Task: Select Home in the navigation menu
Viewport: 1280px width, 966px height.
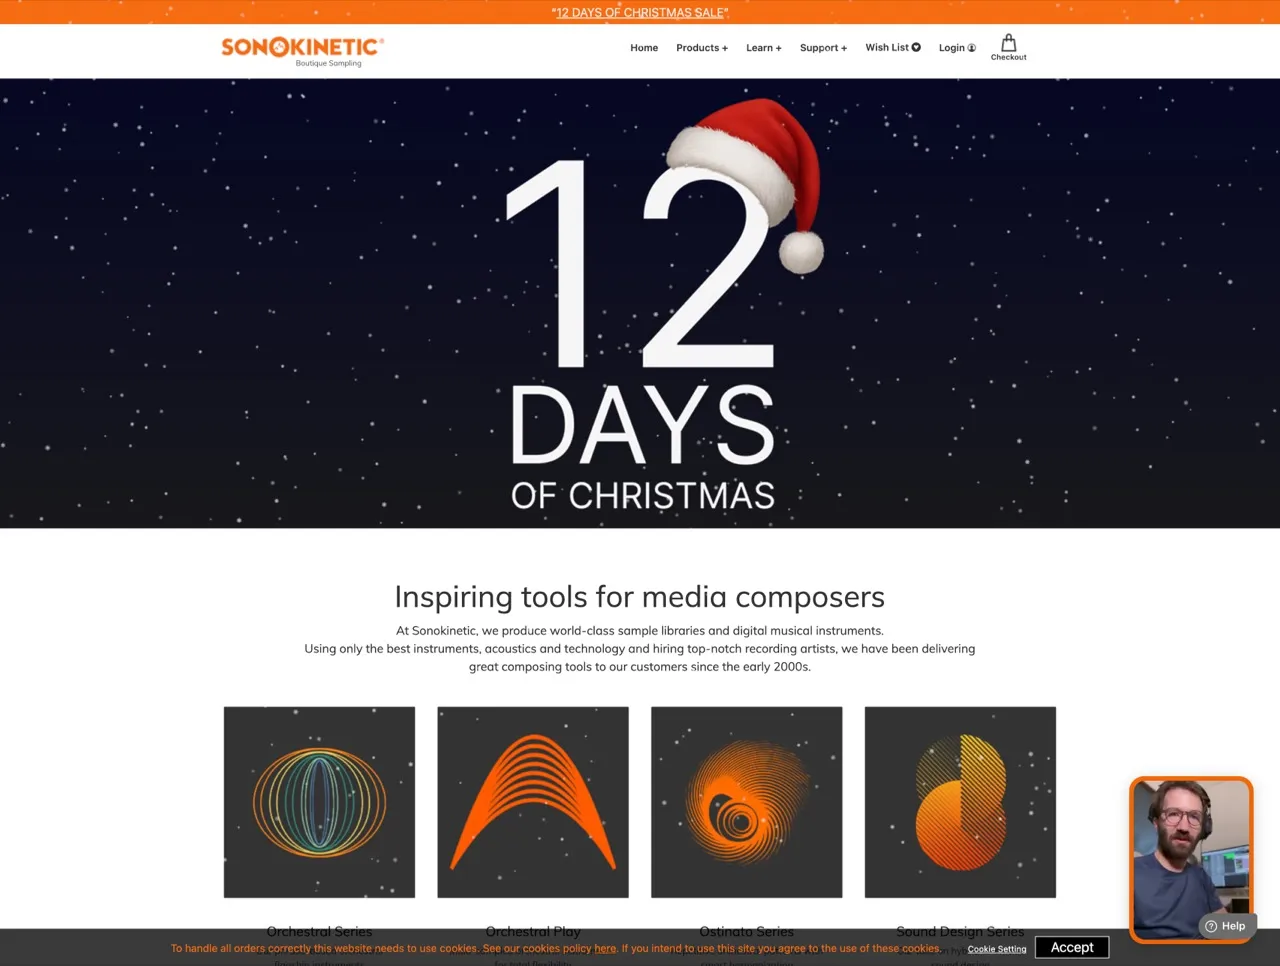Action: pos(644,47)
